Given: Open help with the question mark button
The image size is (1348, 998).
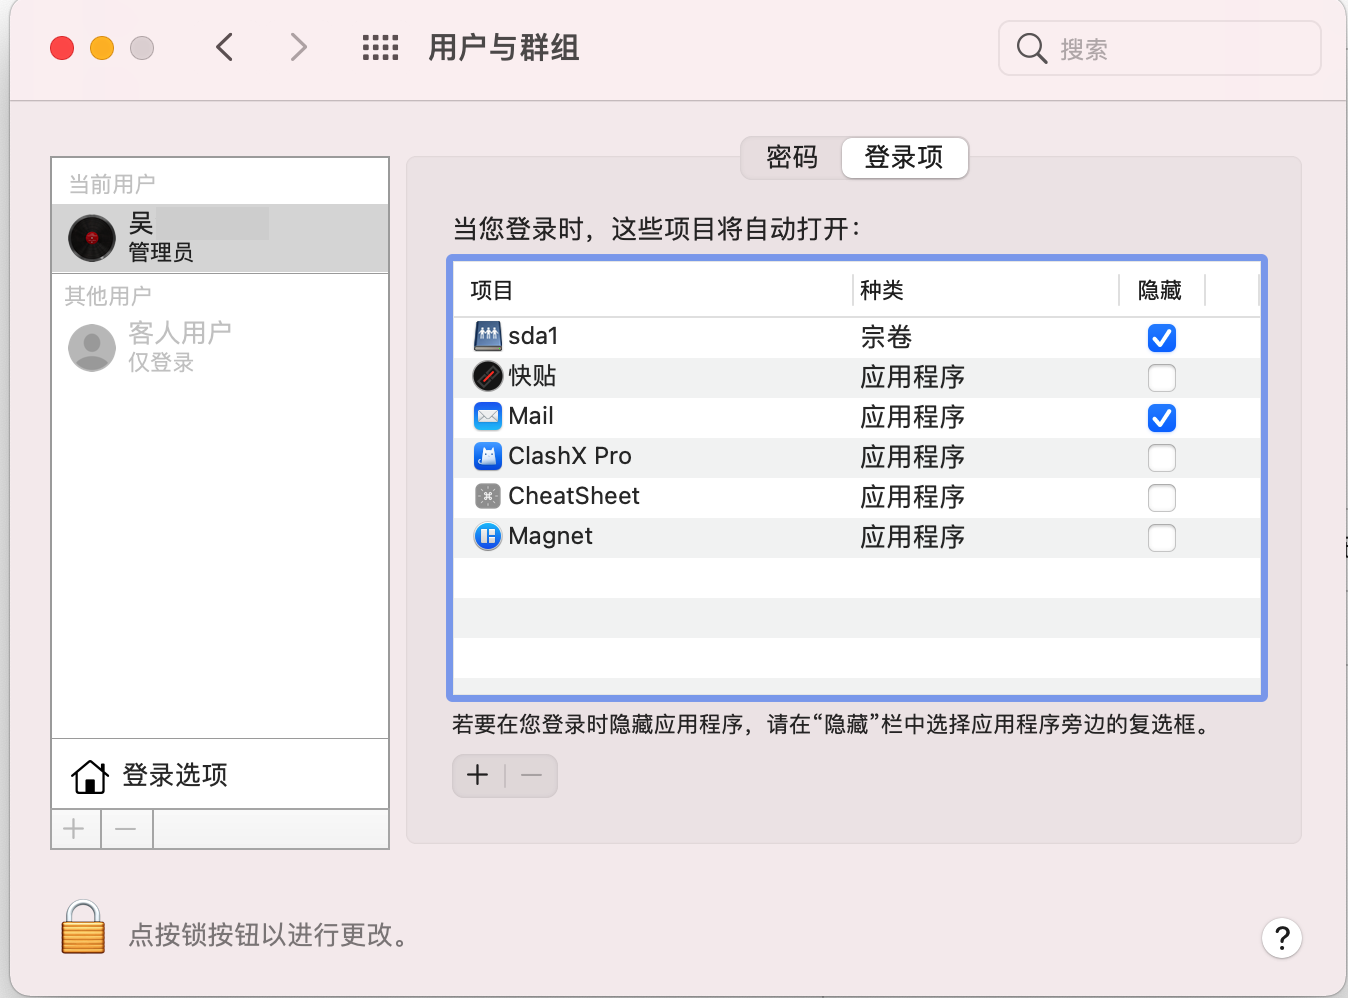Looking at the screenshot, I should point(1282,938).
